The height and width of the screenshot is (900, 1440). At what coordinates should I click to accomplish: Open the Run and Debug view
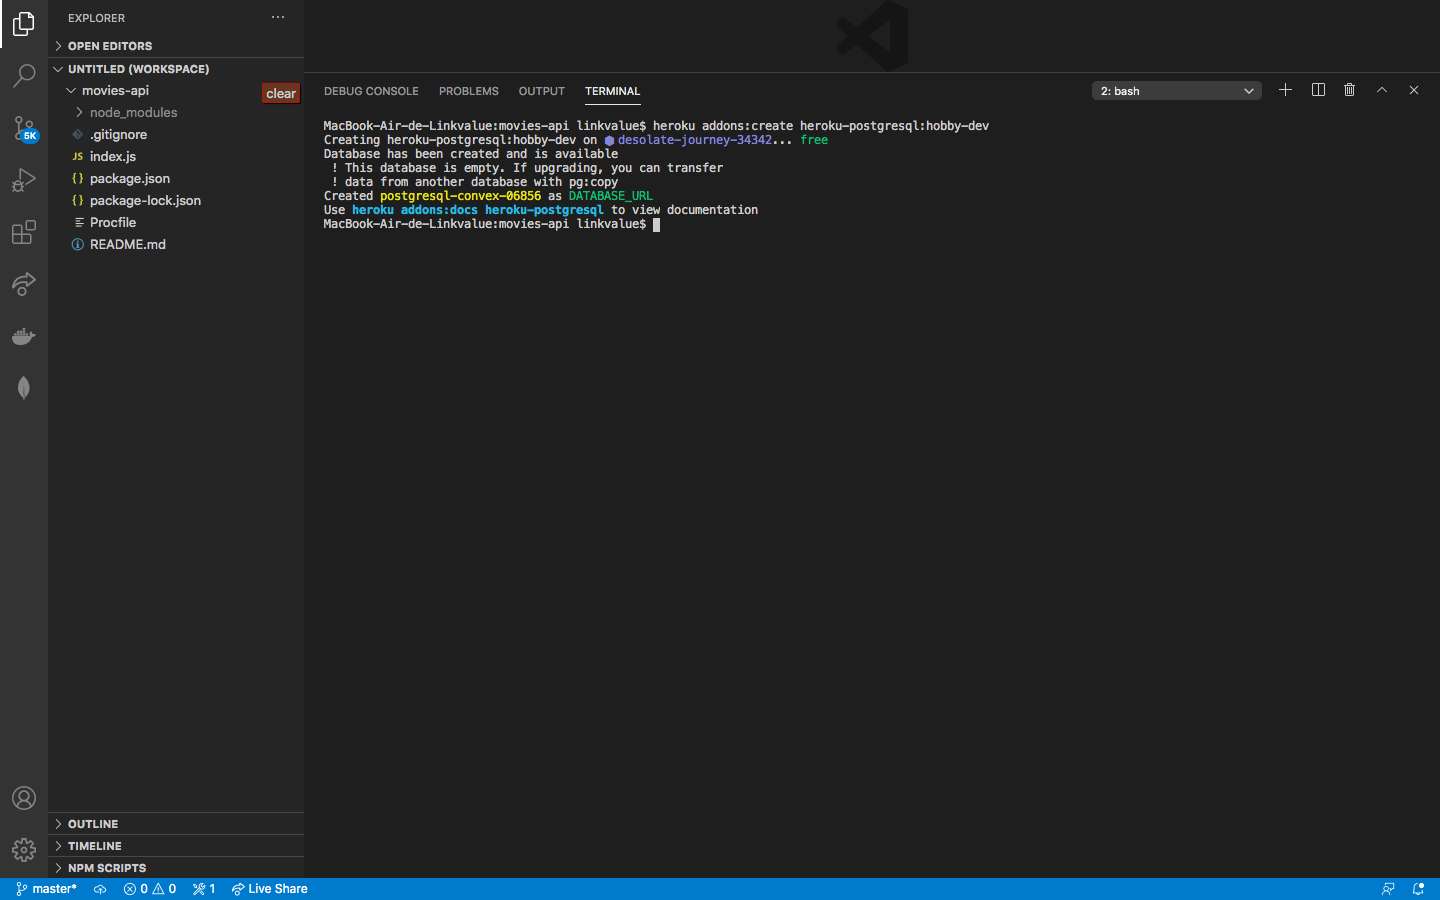point(24,180)
